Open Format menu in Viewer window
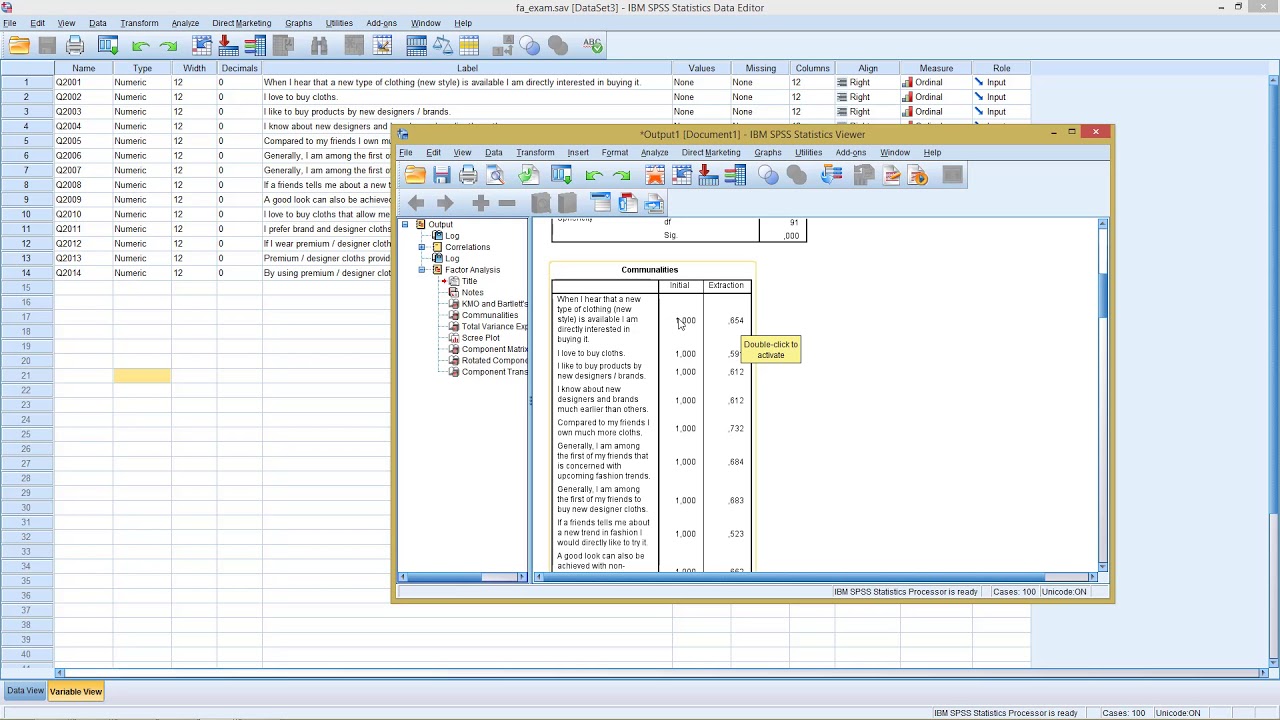 pyautogui.click(x=615, y=153)
